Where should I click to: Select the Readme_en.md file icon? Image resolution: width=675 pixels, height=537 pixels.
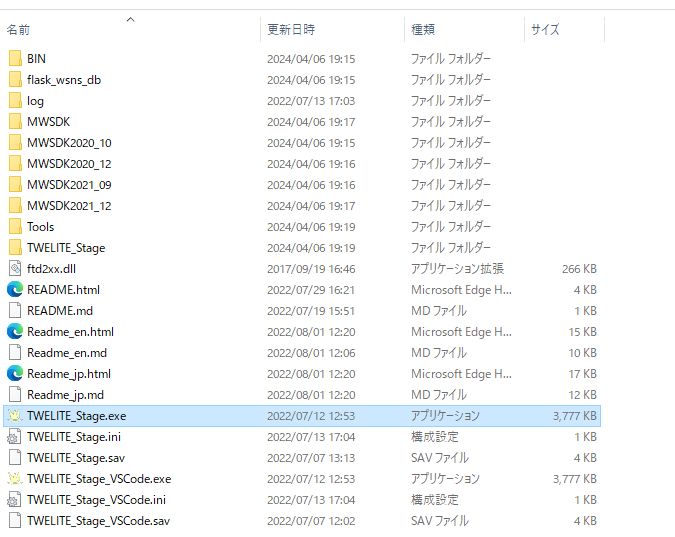pyautogui.click(x=15, y=353)
